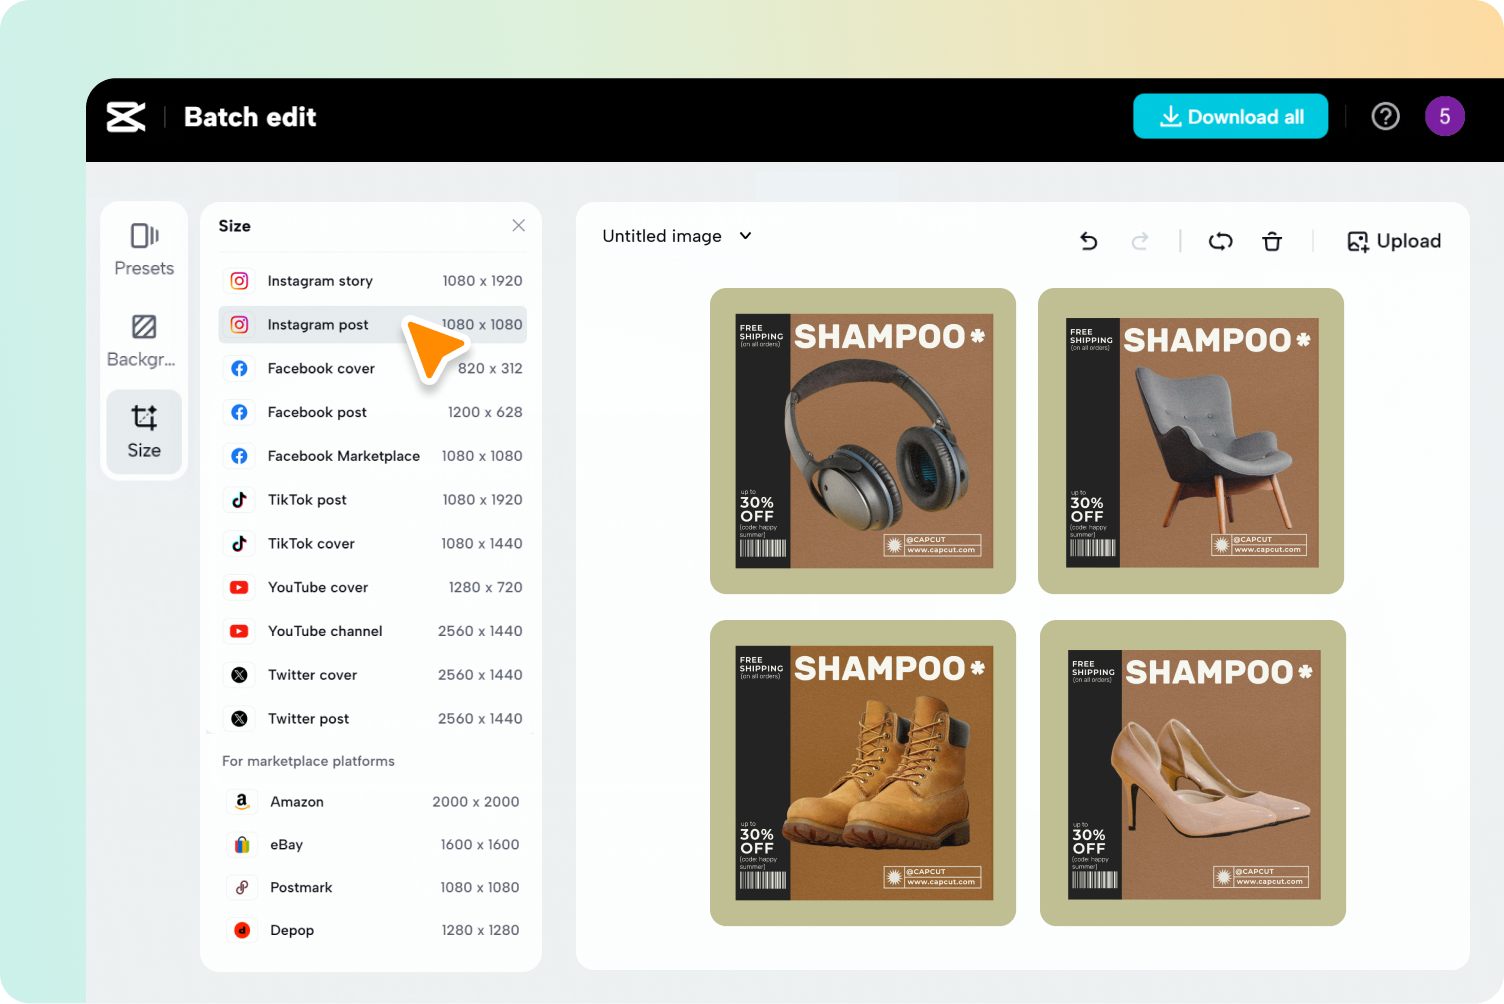
Task: Click the For marketplace platforms heading
Action: pyautogui.click(x=308, y=761)
